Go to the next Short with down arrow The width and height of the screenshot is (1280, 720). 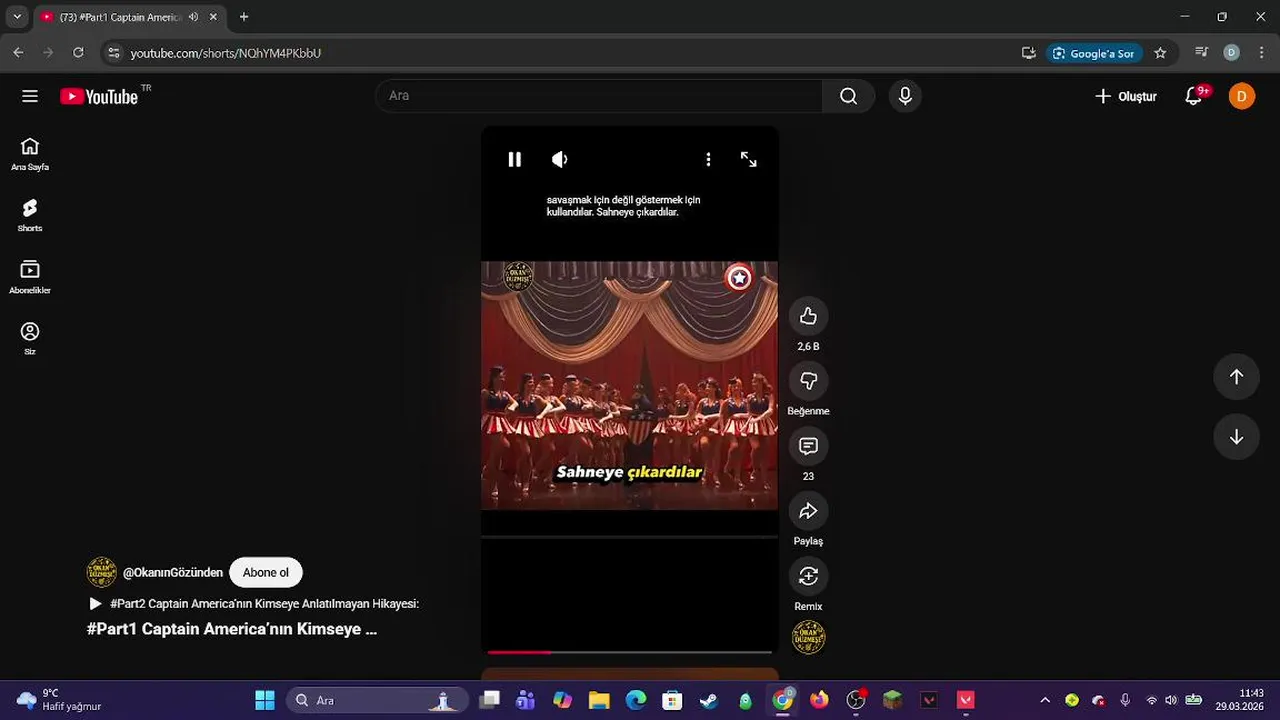click(x=1236, y=437)
